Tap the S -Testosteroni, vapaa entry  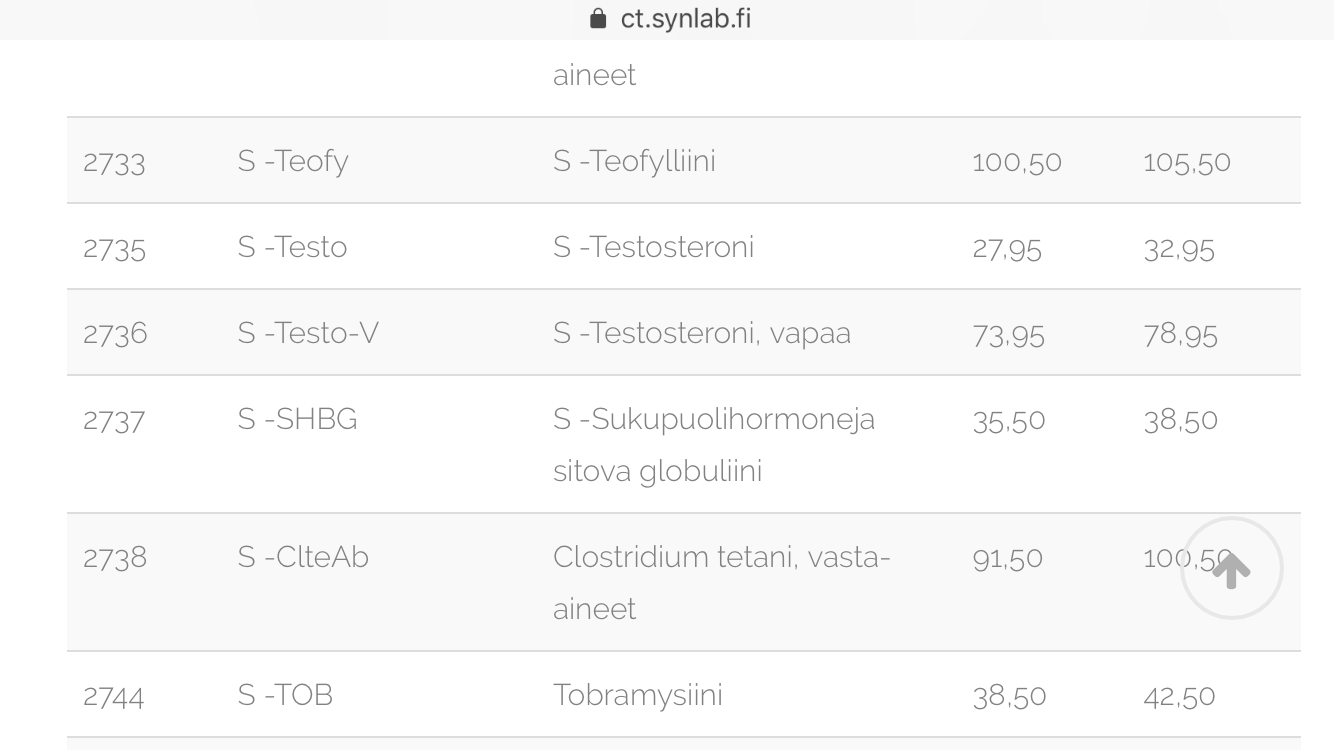pos(702,333)
